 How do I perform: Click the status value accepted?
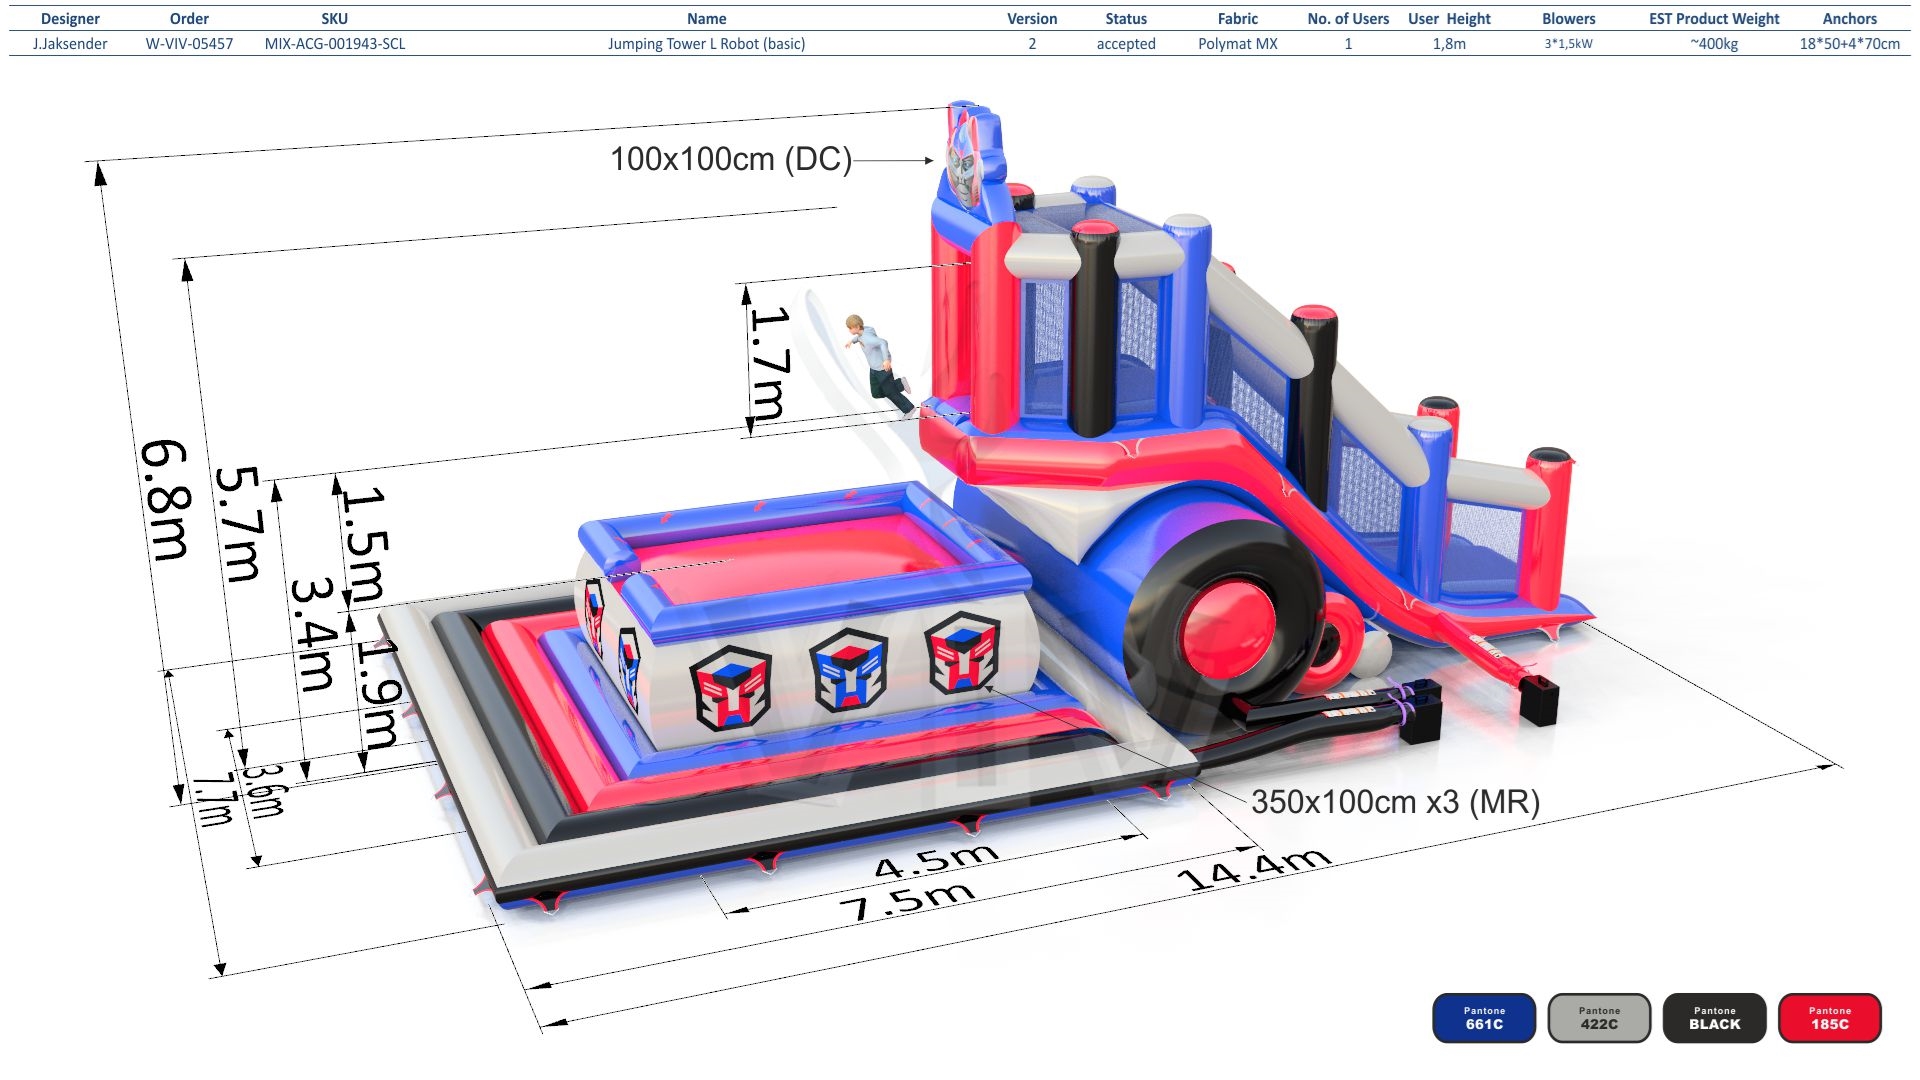(1126, 44)
